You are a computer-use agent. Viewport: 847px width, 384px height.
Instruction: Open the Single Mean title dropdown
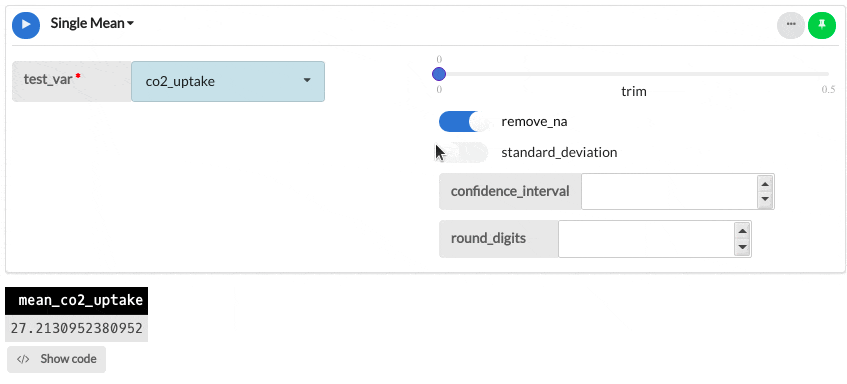92,24
